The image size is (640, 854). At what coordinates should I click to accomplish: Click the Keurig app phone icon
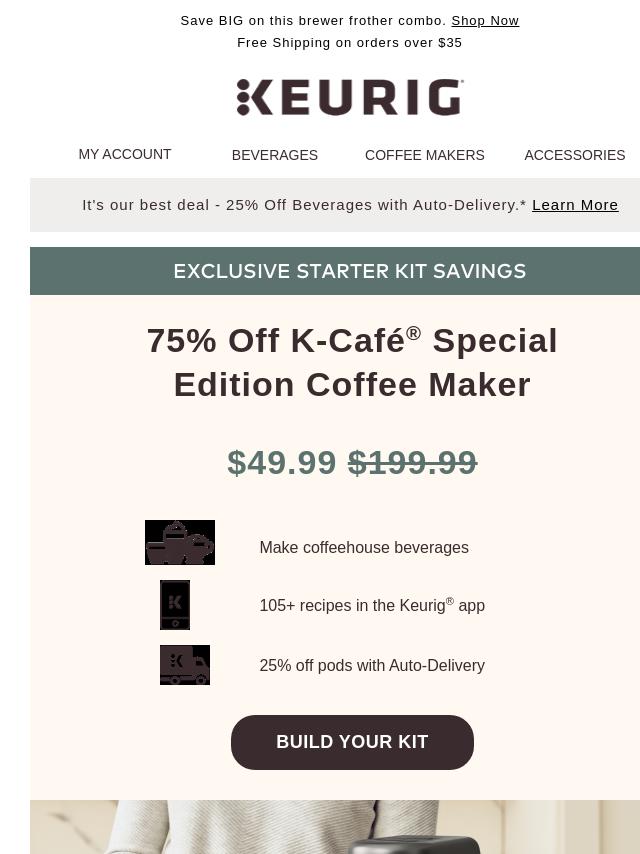(175, 605)
